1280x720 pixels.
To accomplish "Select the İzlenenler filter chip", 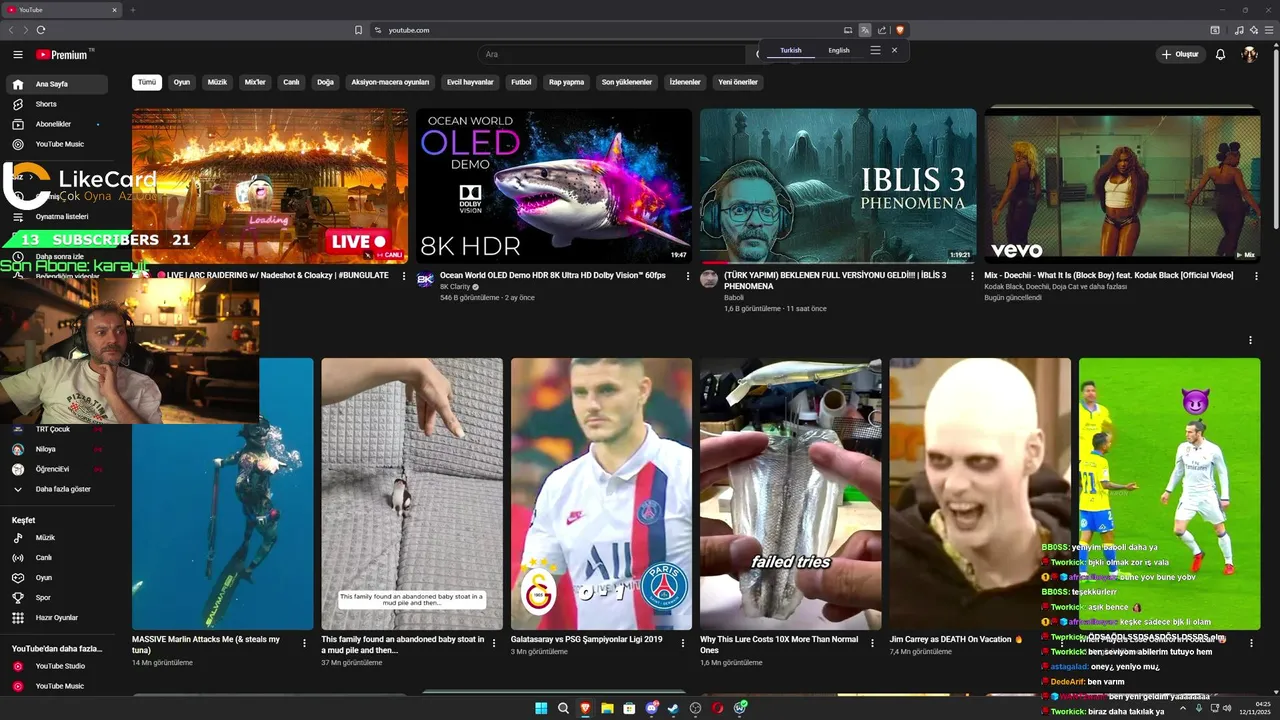I will point(685,82).
